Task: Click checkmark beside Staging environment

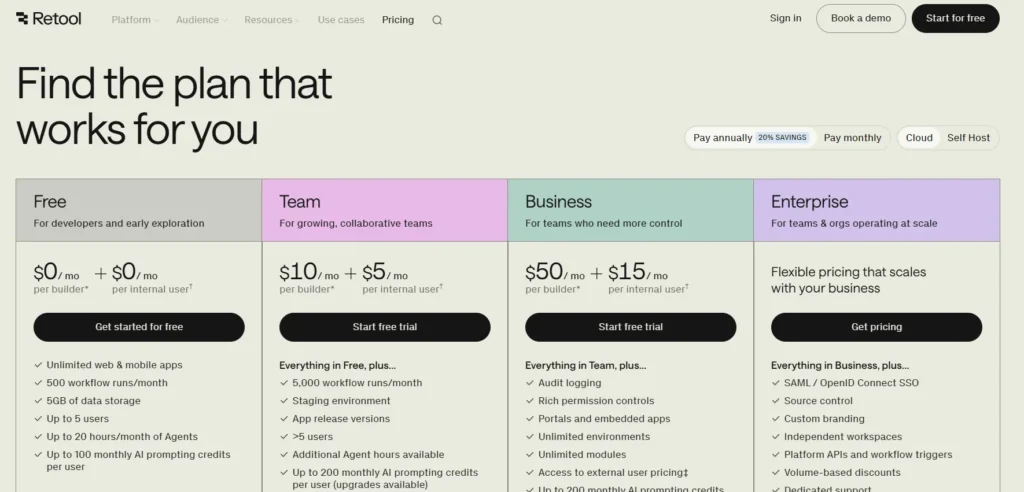Action: pos(284,401)
